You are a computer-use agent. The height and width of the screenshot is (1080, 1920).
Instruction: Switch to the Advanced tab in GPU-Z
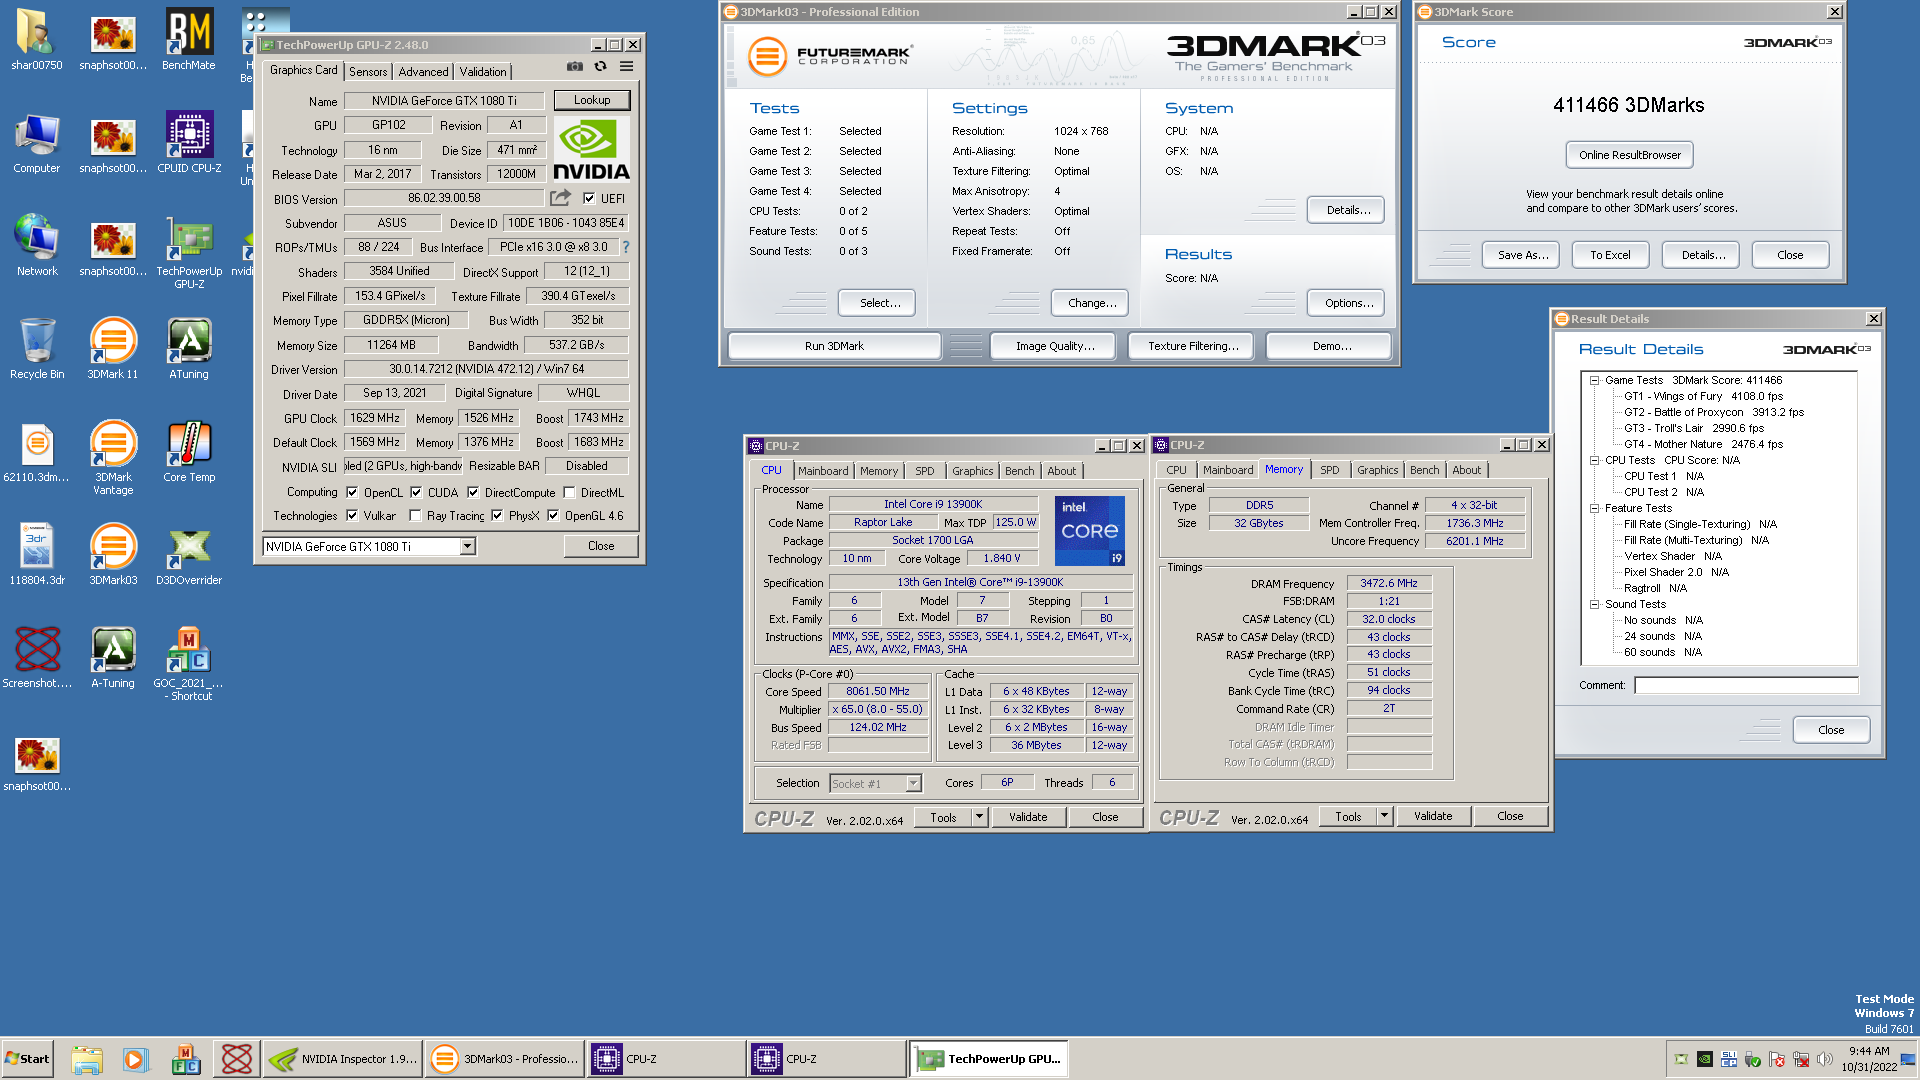click(423, 72)
